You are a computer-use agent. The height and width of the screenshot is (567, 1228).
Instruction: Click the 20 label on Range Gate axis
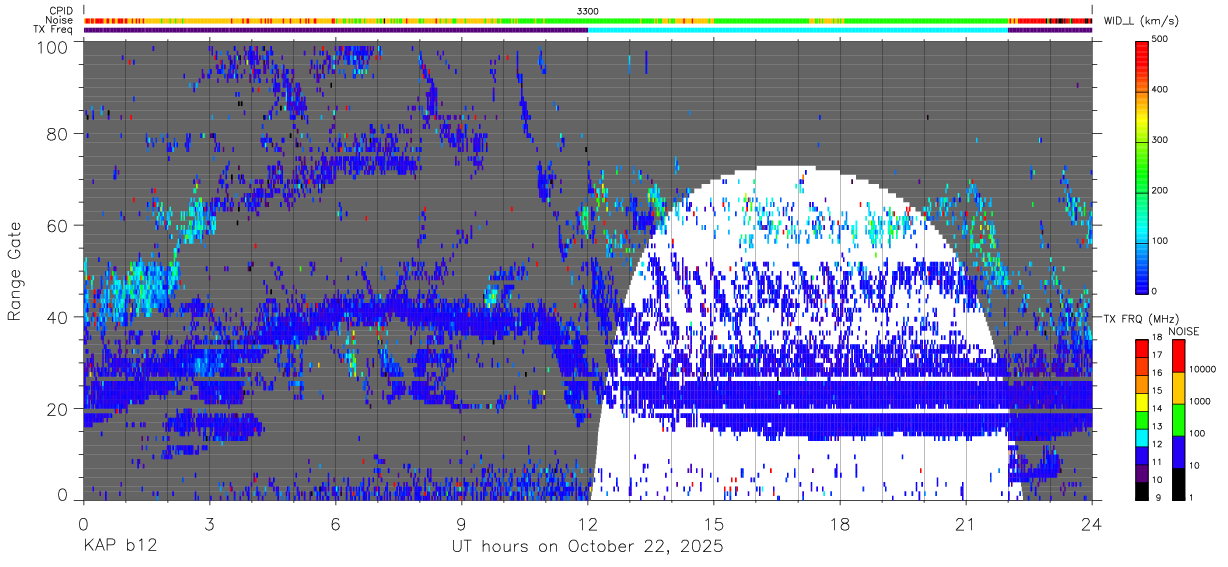click(x=58, y=408)
